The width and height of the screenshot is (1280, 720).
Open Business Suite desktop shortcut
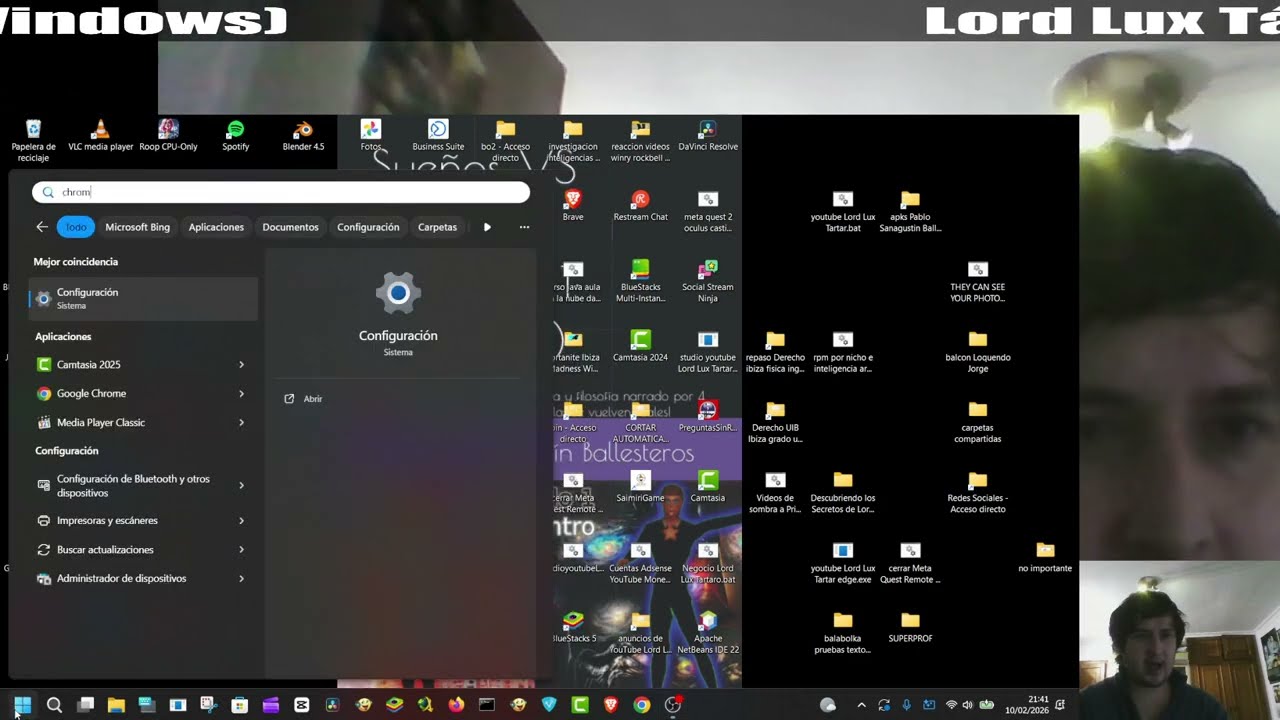coord(438,136)
